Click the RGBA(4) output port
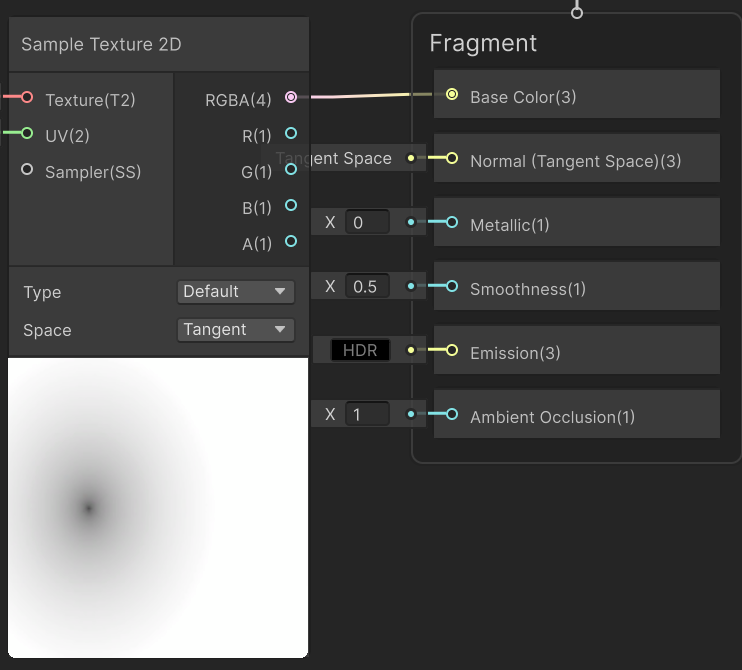 [x=291, y=97]
